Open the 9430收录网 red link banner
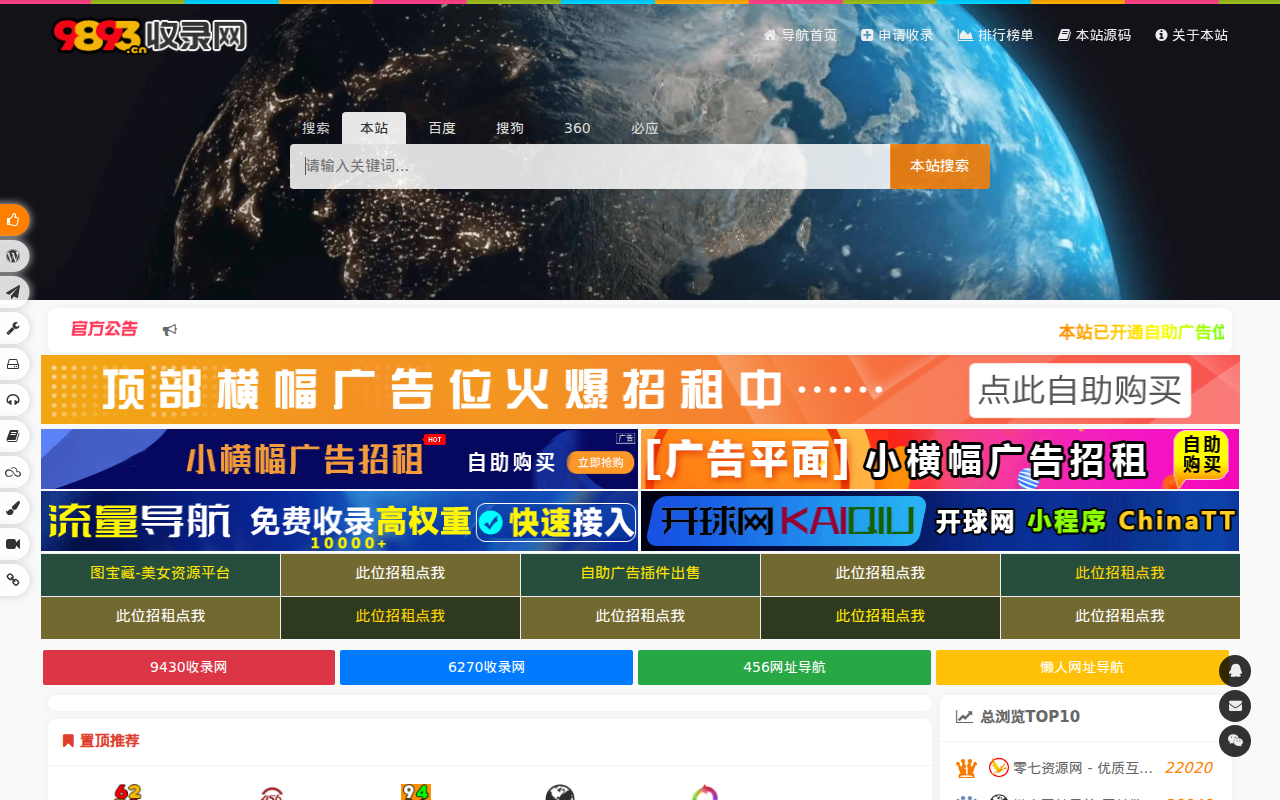Viewport: 1280px width, 800px height. tap(188, 667)
